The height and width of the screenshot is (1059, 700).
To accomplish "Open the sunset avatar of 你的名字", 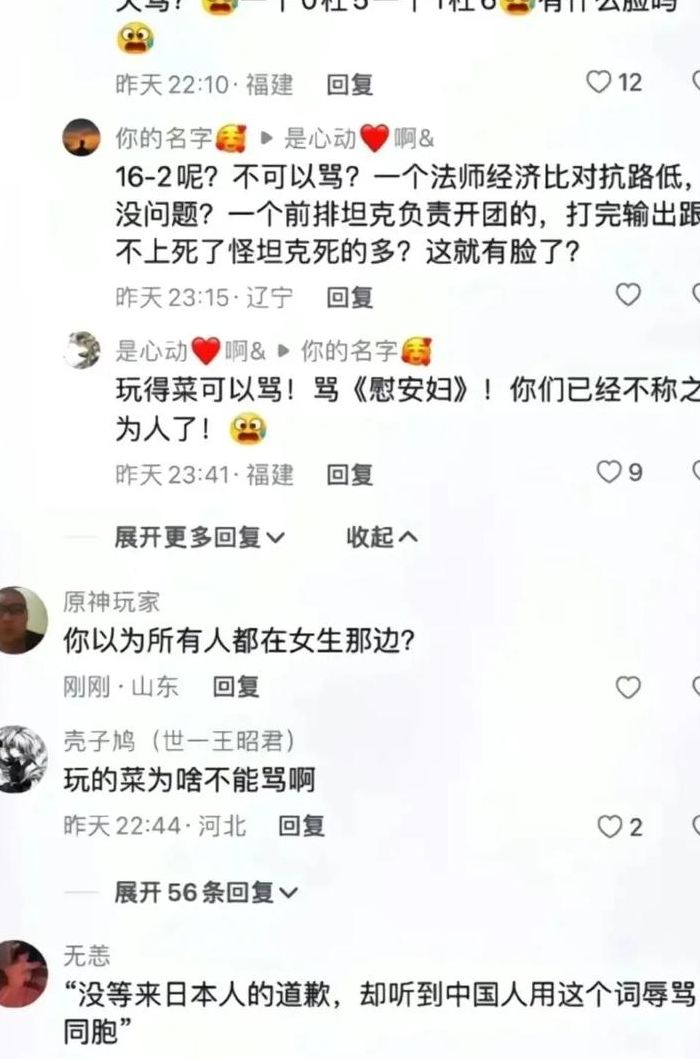I will tap(82, 138).
